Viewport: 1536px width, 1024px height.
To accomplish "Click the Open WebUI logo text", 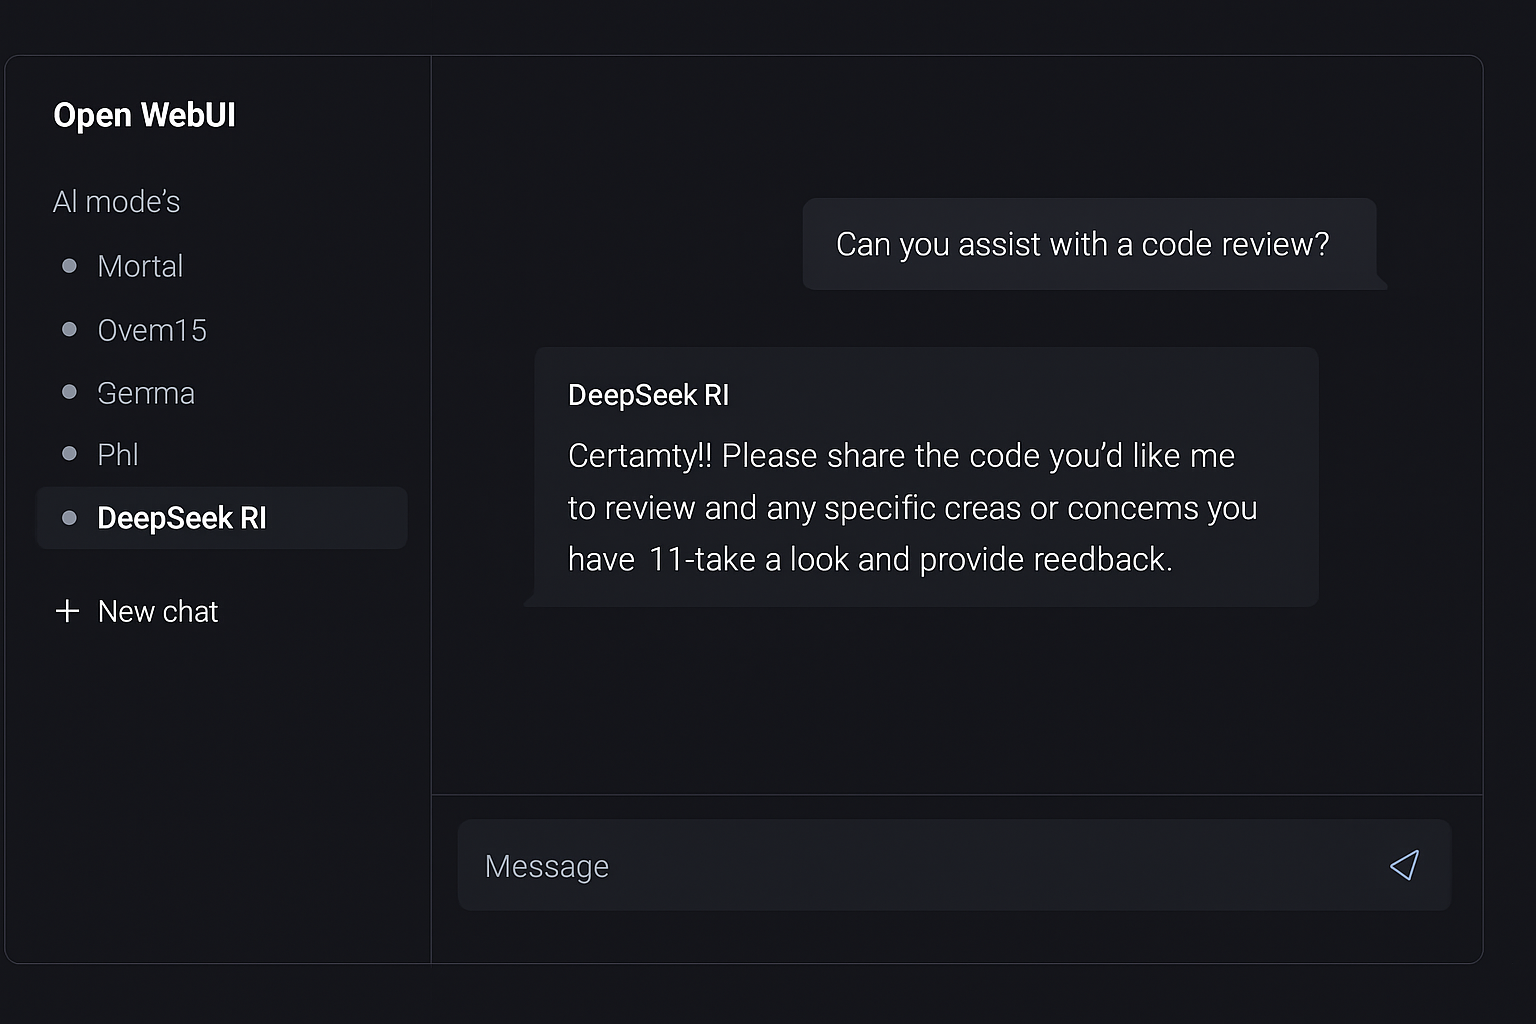I will 145,114.
